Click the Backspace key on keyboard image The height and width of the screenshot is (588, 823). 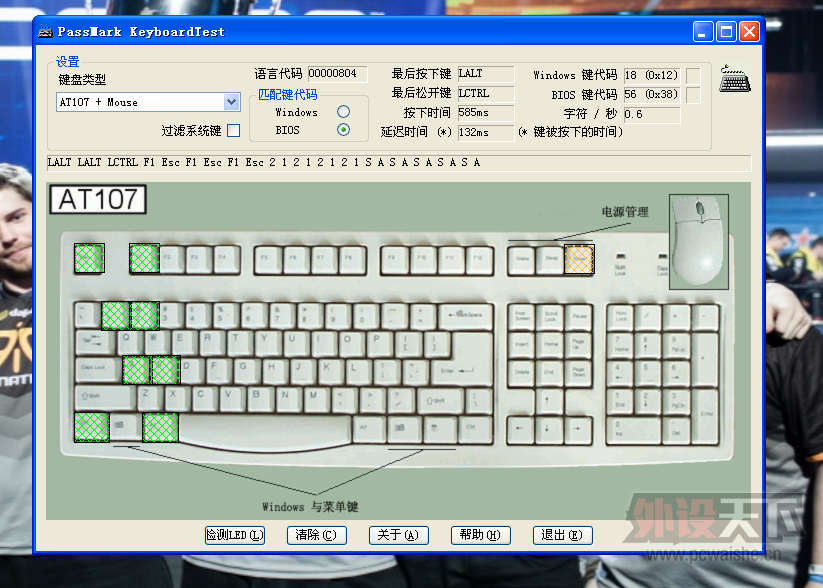pyautogui.click(x=466, y=315)
